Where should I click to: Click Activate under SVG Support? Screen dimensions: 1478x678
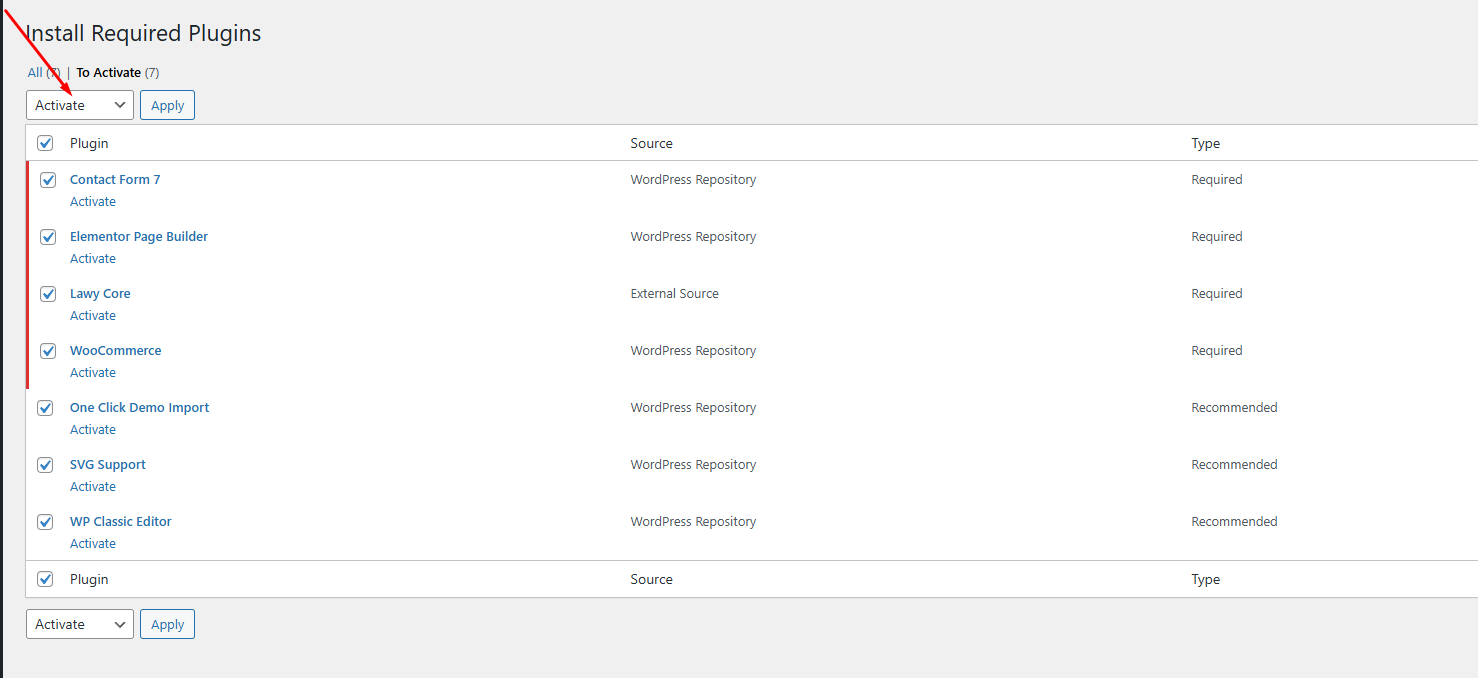93,487
